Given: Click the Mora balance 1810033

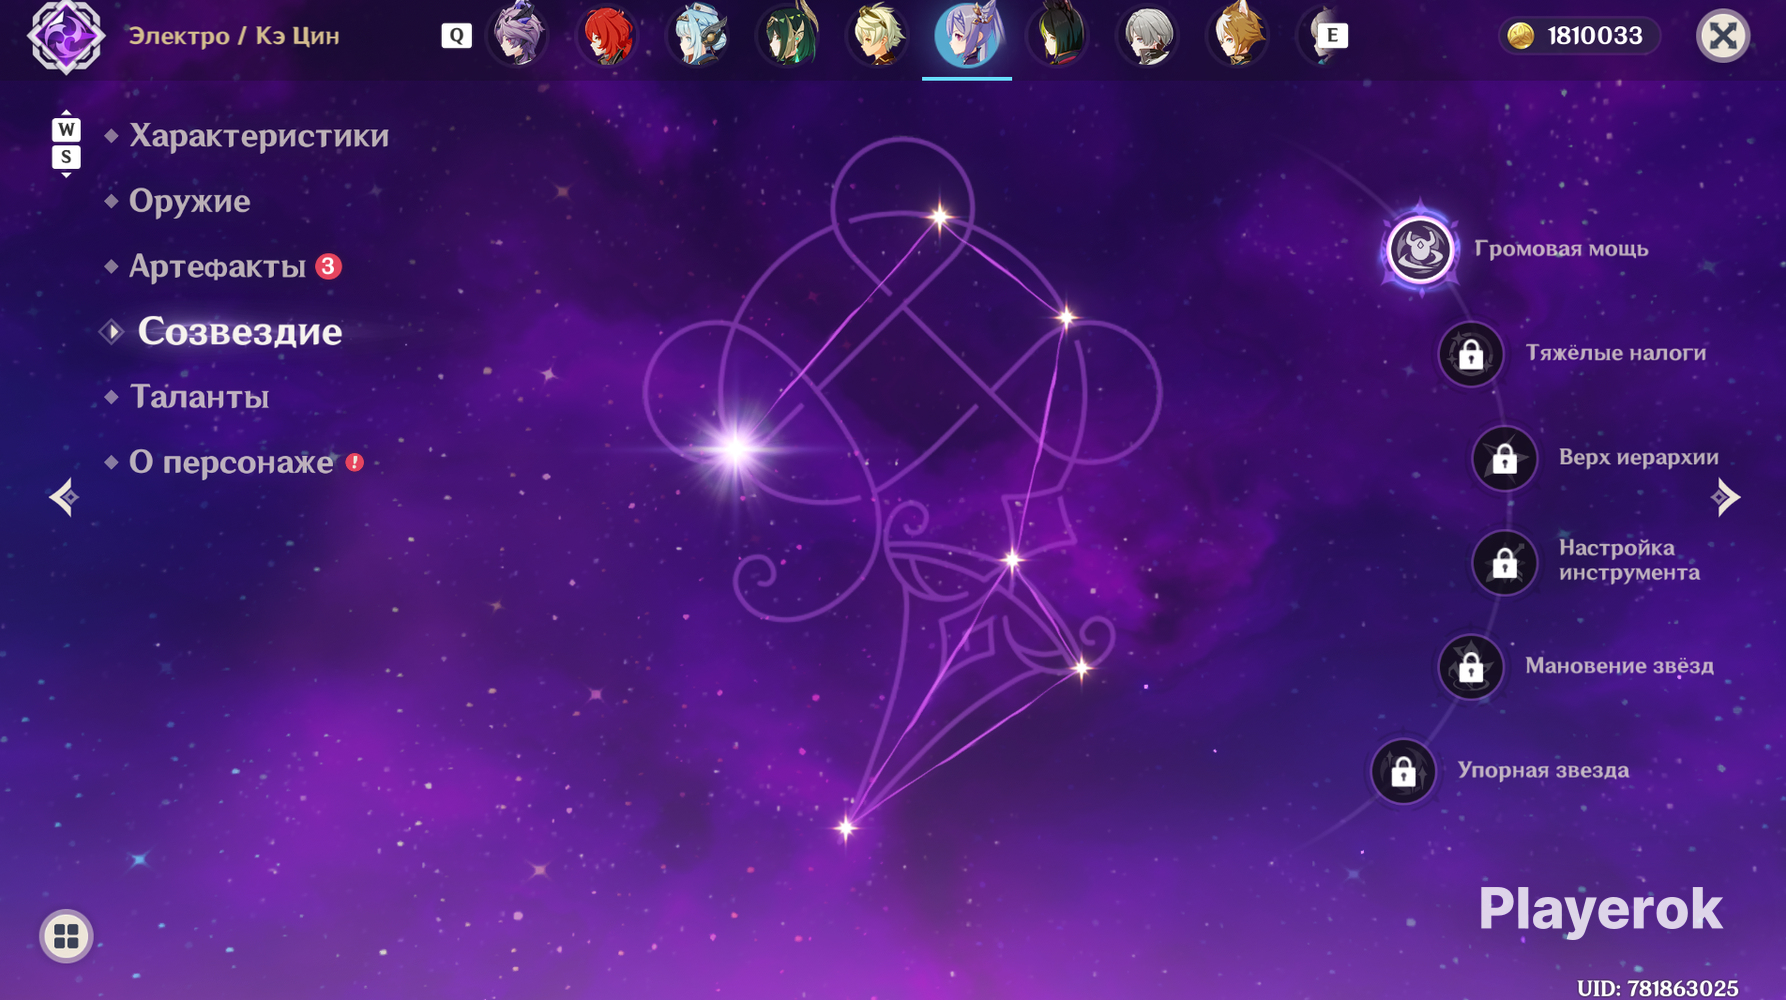Looking at the screenshot, I should point(1595,36).
